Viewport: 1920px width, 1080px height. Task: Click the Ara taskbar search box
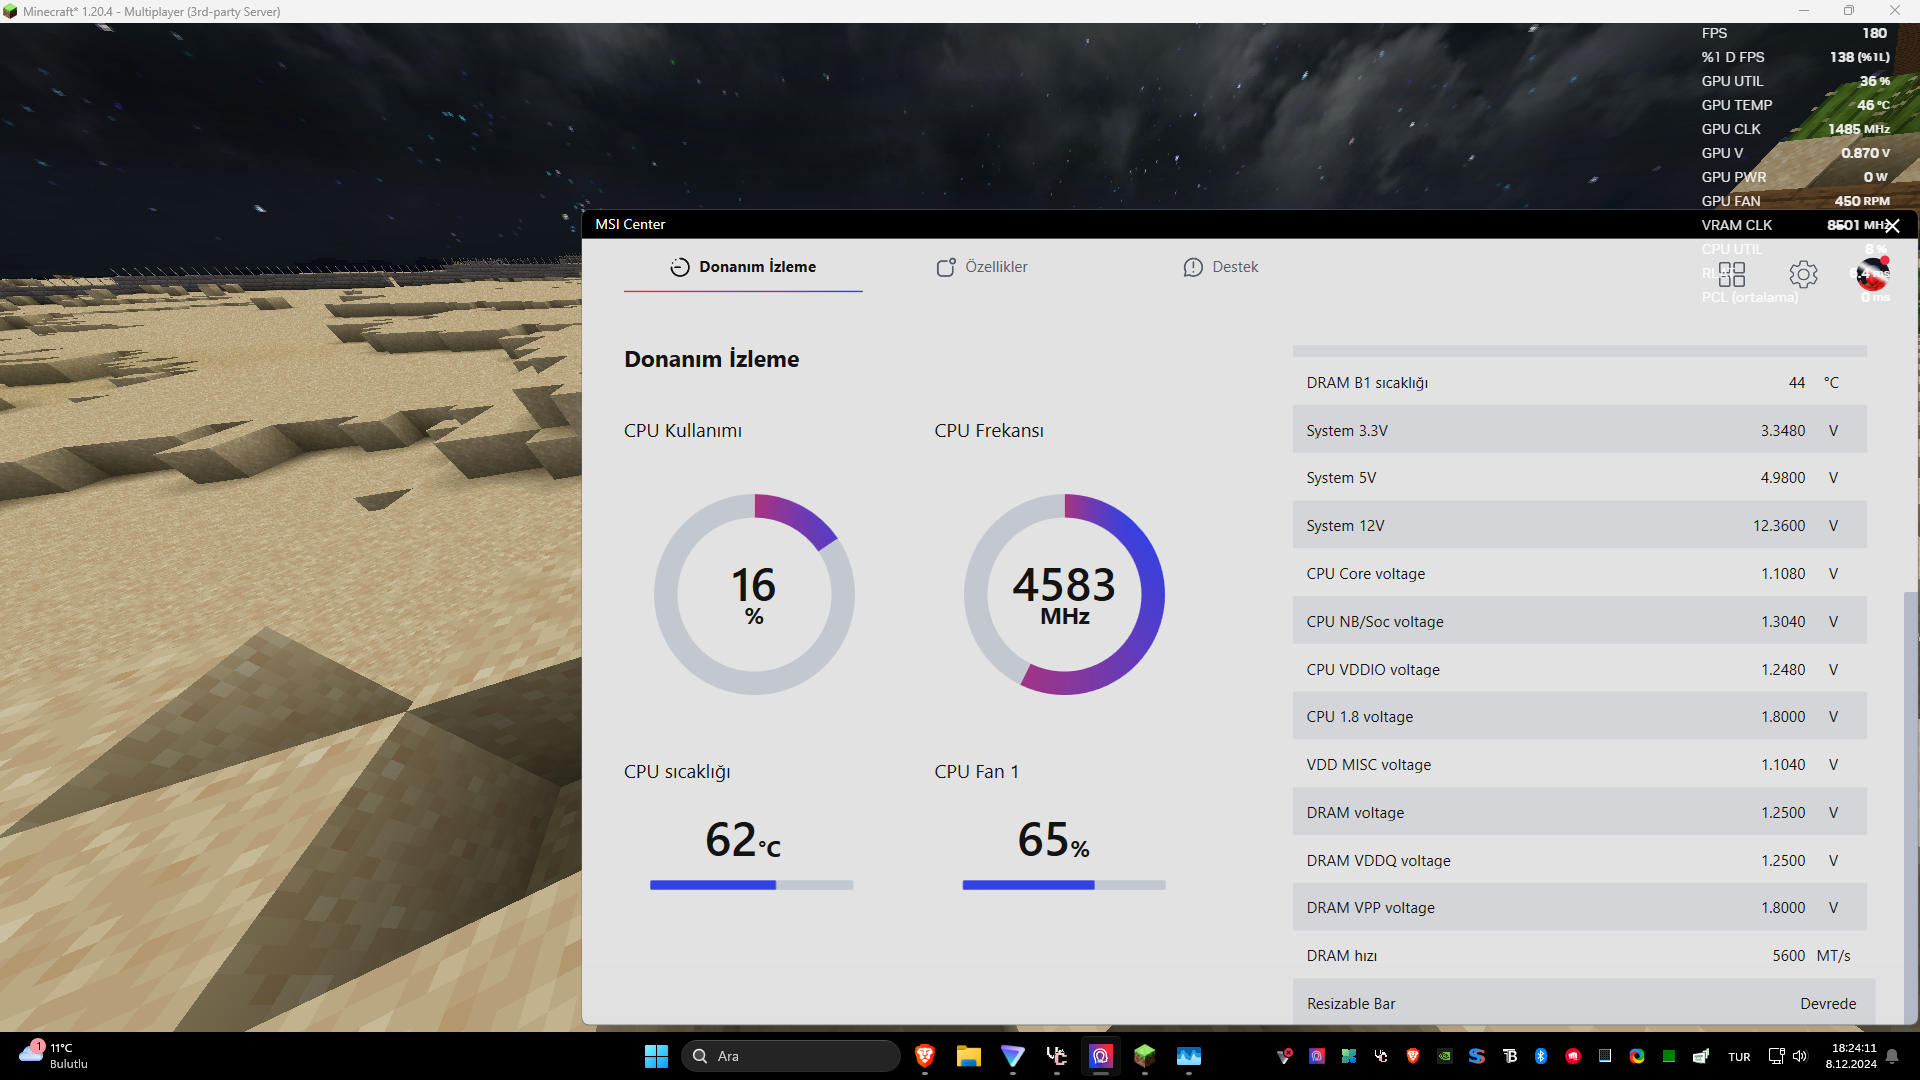click(790, 1056)
